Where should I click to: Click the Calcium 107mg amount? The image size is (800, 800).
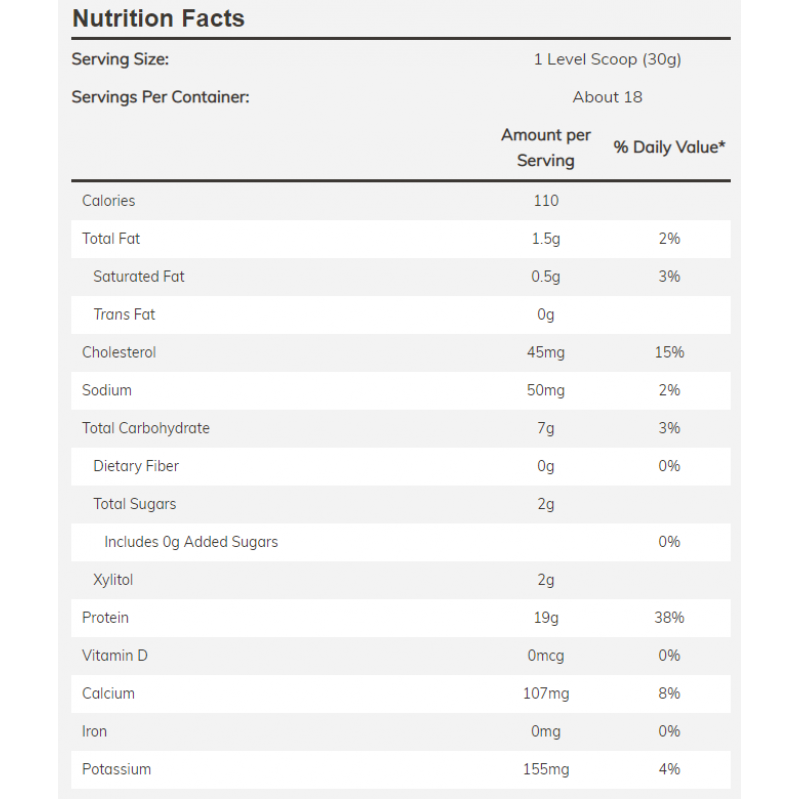click(x=546, y=694)
